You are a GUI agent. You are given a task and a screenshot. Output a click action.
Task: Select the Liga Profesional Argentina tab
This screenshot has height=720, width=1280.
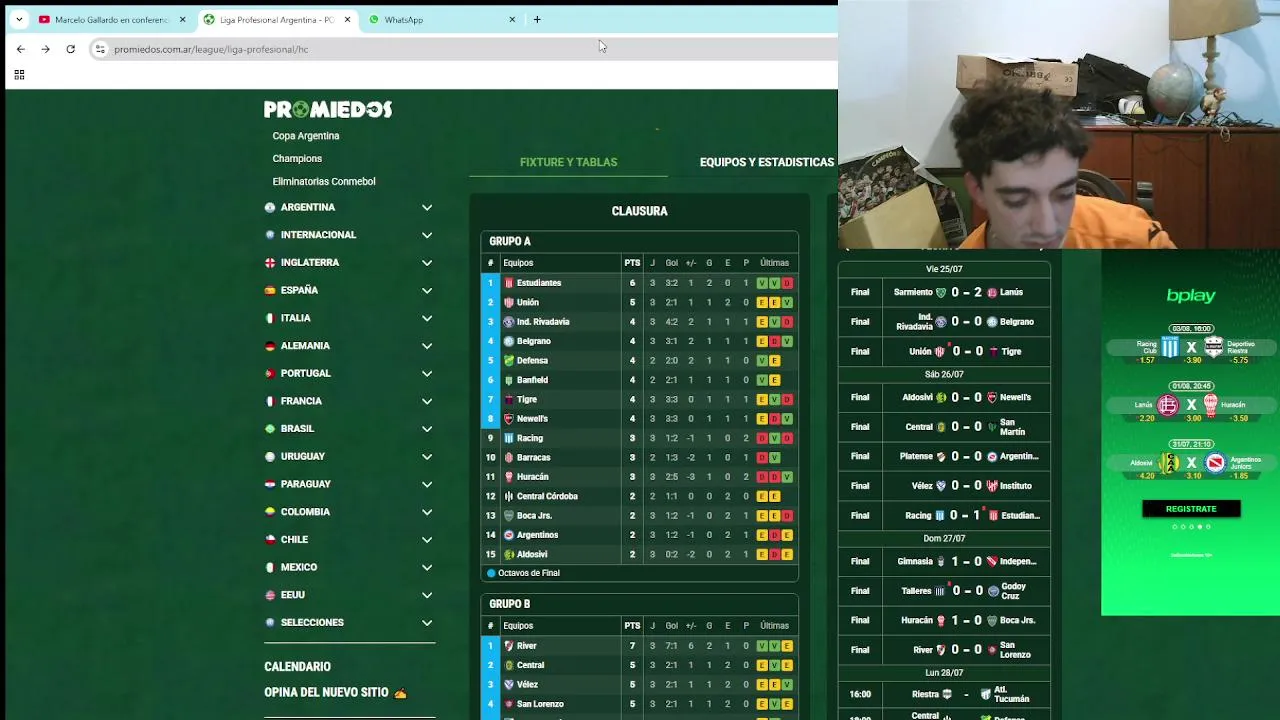coord(276,19)
